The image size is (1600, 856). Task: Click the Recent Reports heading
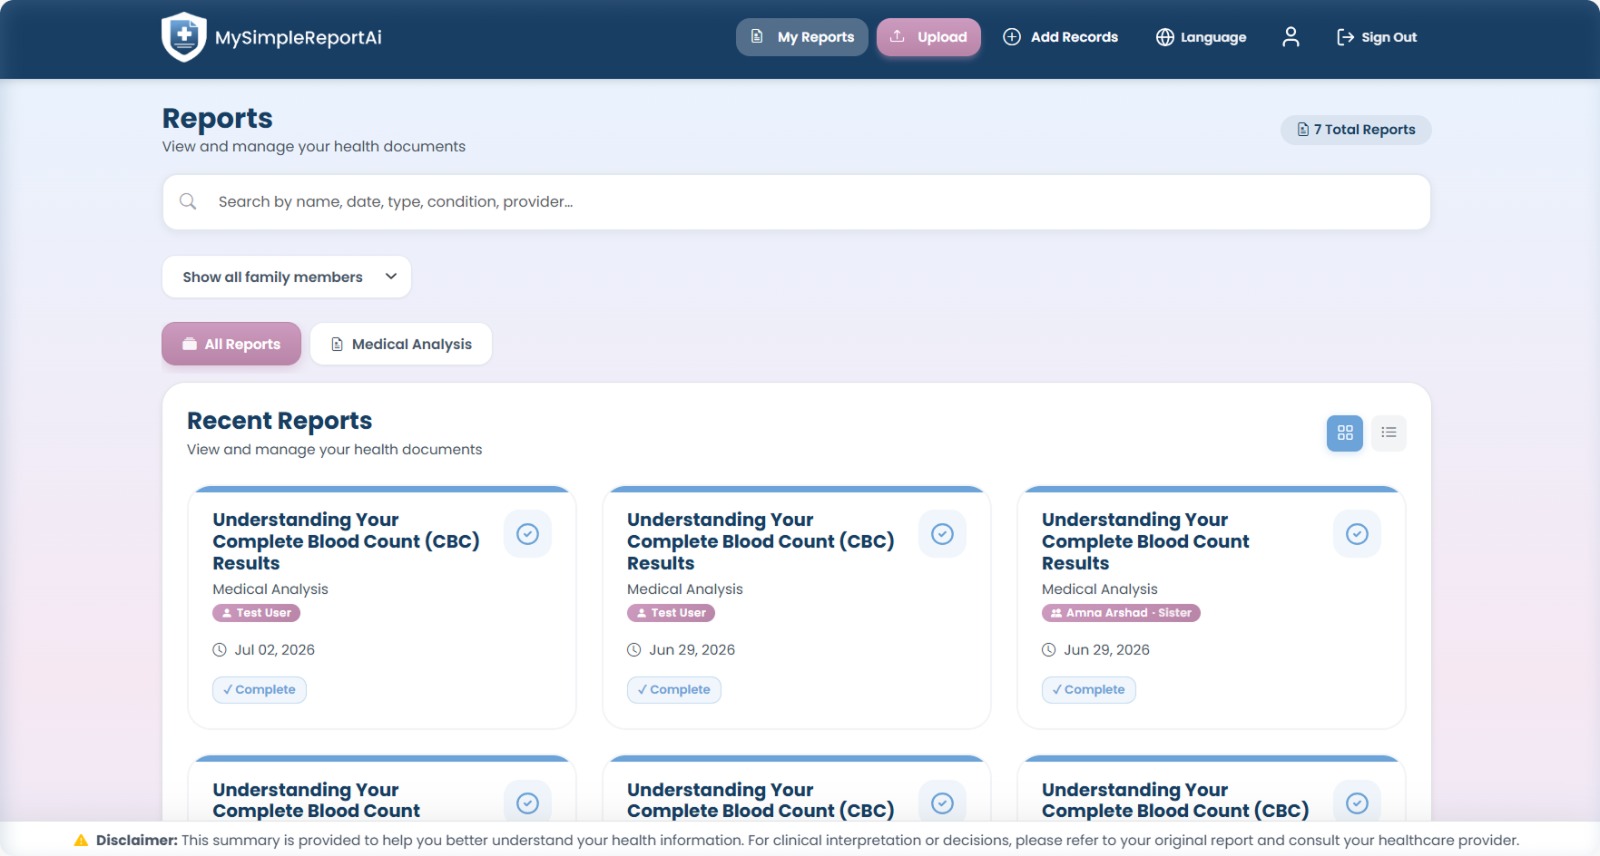click(x=280, y=421)
